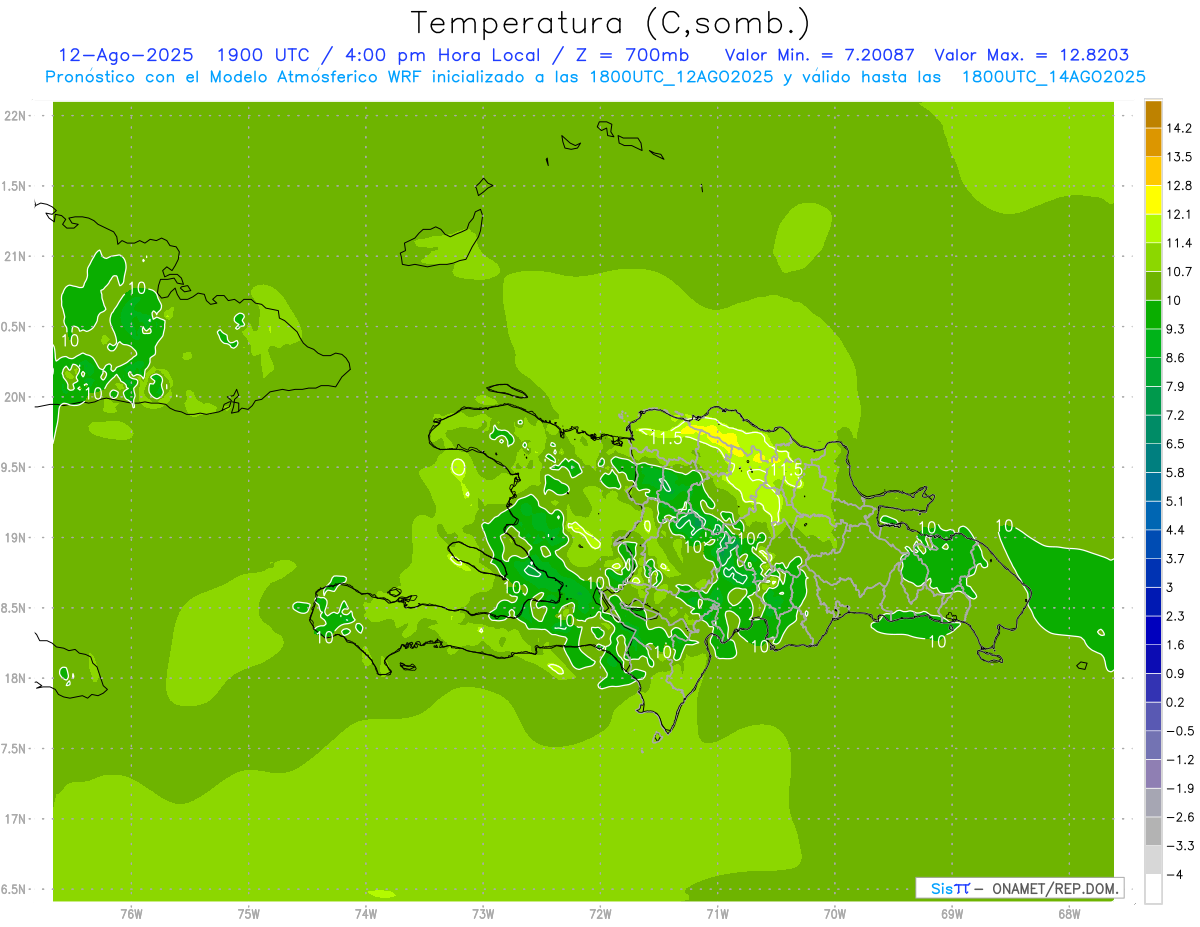
Task: Click the 9.3 colorbar label
Action: coord(1176,329)
